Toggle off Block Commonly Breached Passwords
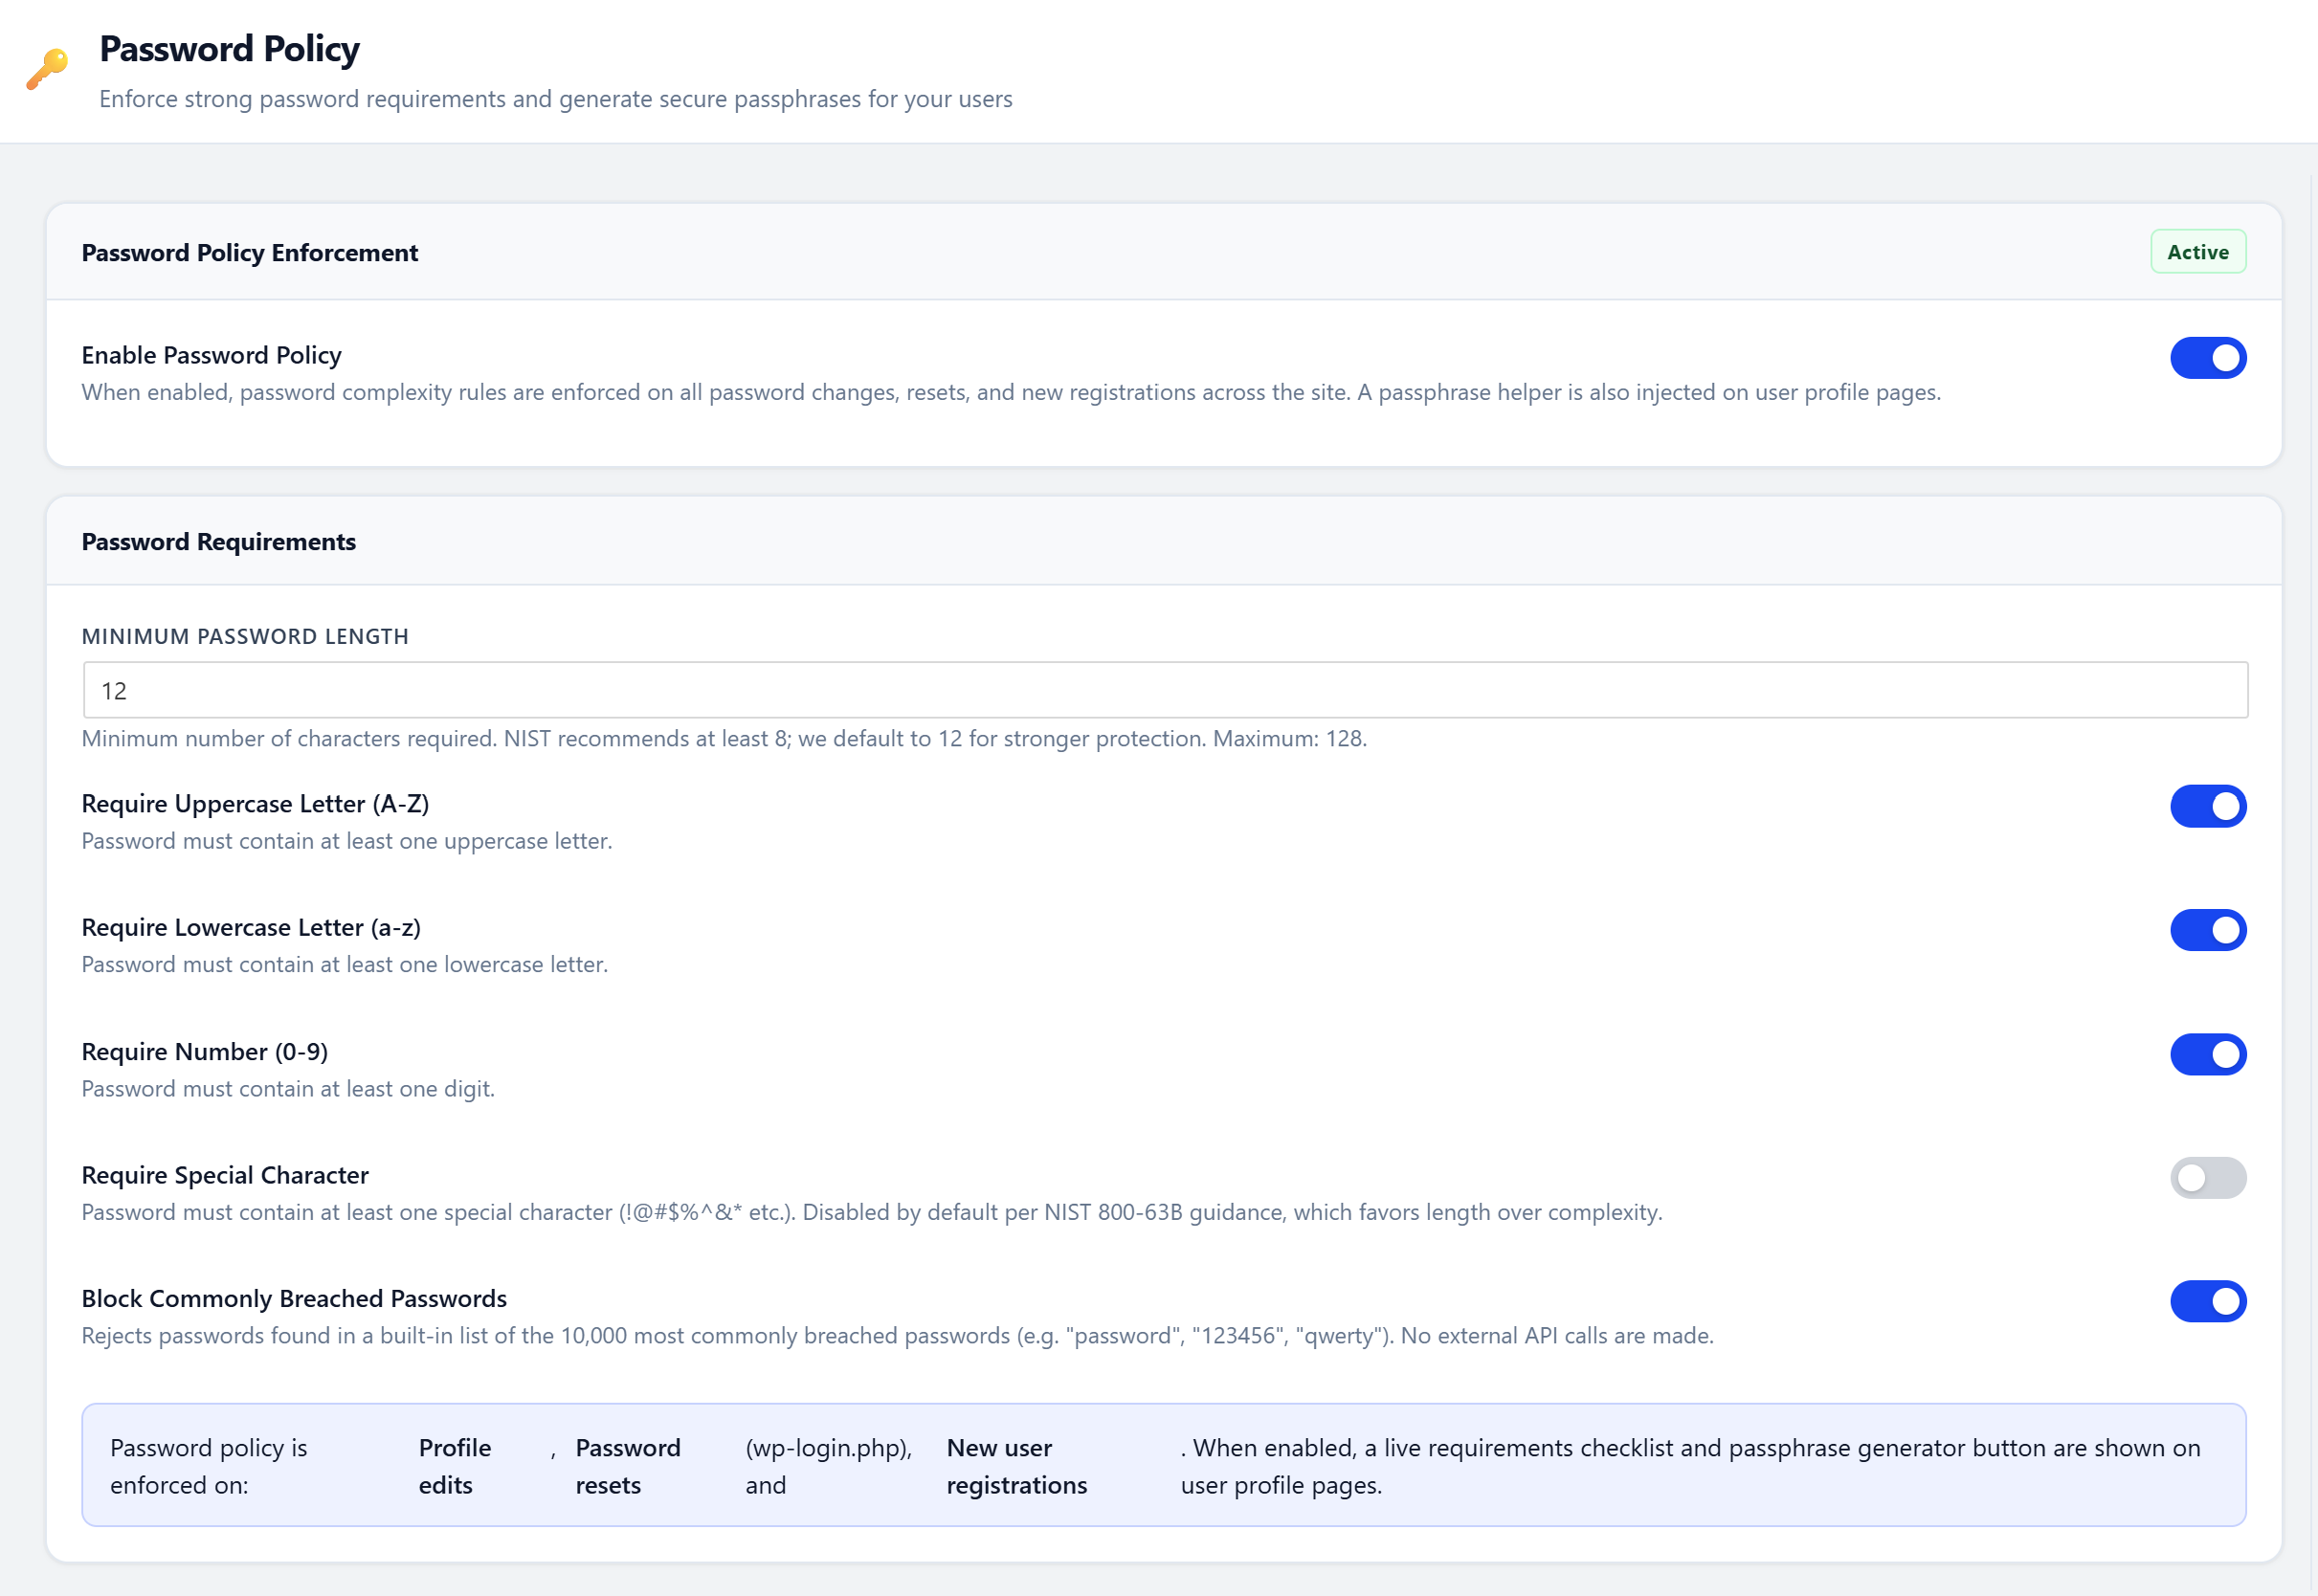 (2208, 1301)
